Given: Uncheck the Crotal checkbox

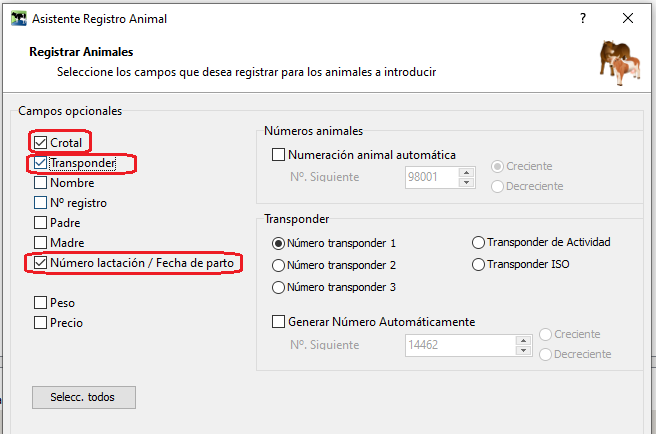Looking at the screenshot, I should (x=40, y=143).
